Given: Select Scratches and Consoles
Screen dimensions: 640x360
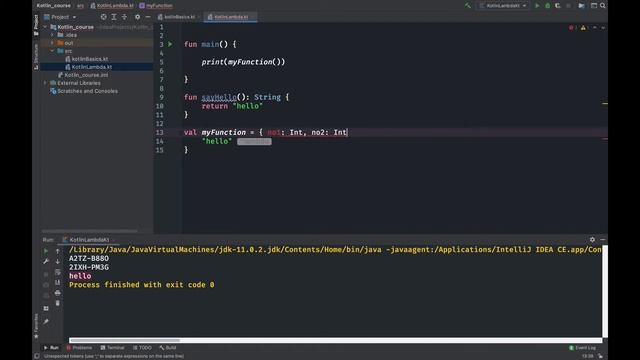Looking at the screenshot, I should (x=87, y=91).
